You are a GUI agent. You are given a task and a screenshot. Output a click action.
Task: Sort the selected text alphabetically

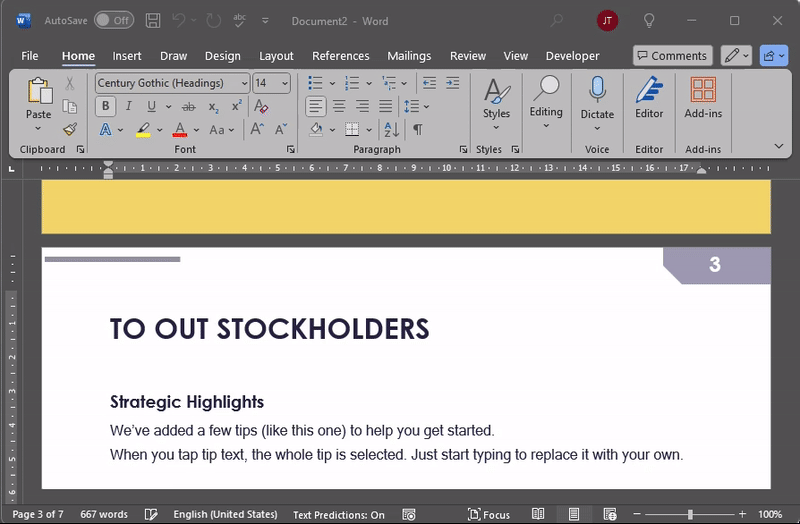click(391, 130)
